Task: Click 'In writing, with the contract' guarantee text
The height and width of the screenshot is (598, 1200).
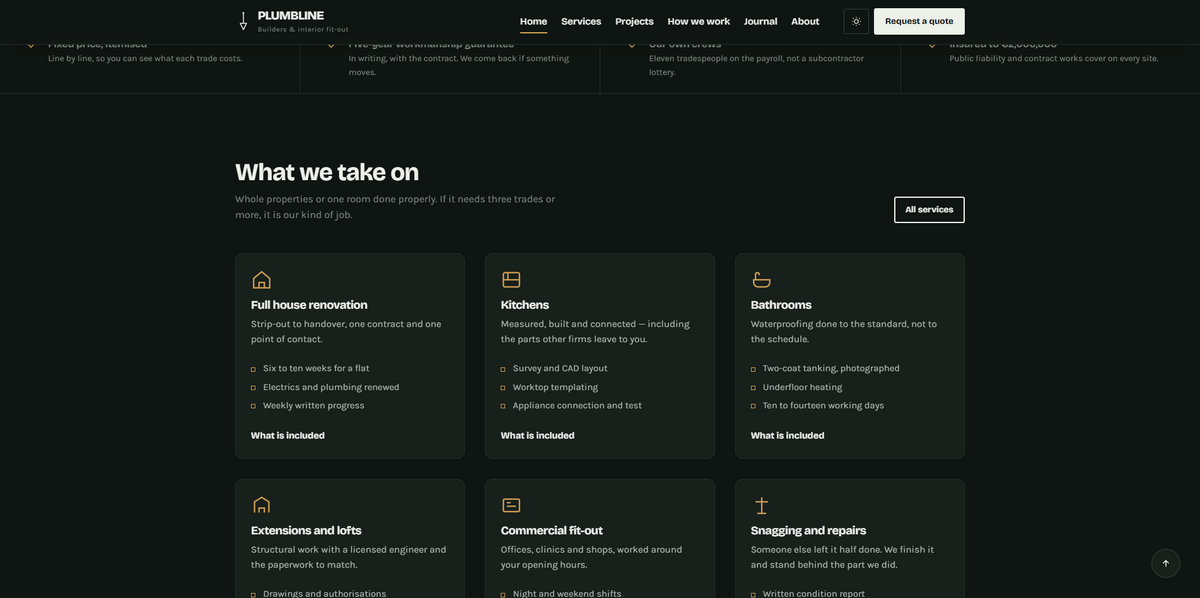Action: click(x=458, y=65)
